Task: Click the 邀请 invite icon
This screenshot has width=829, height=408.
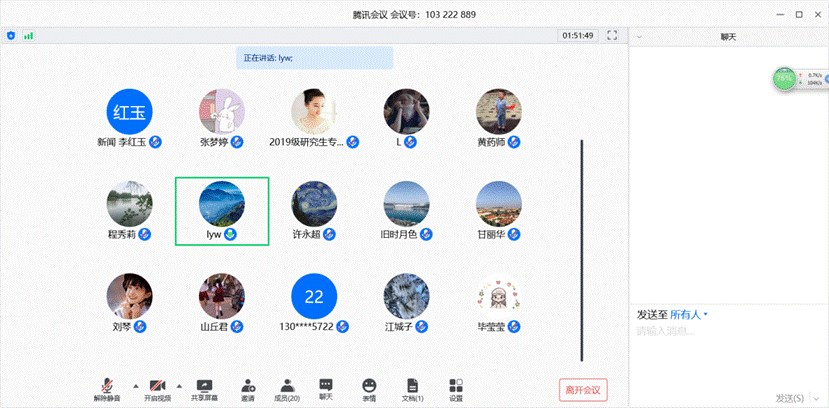Action: pos(247,386)
